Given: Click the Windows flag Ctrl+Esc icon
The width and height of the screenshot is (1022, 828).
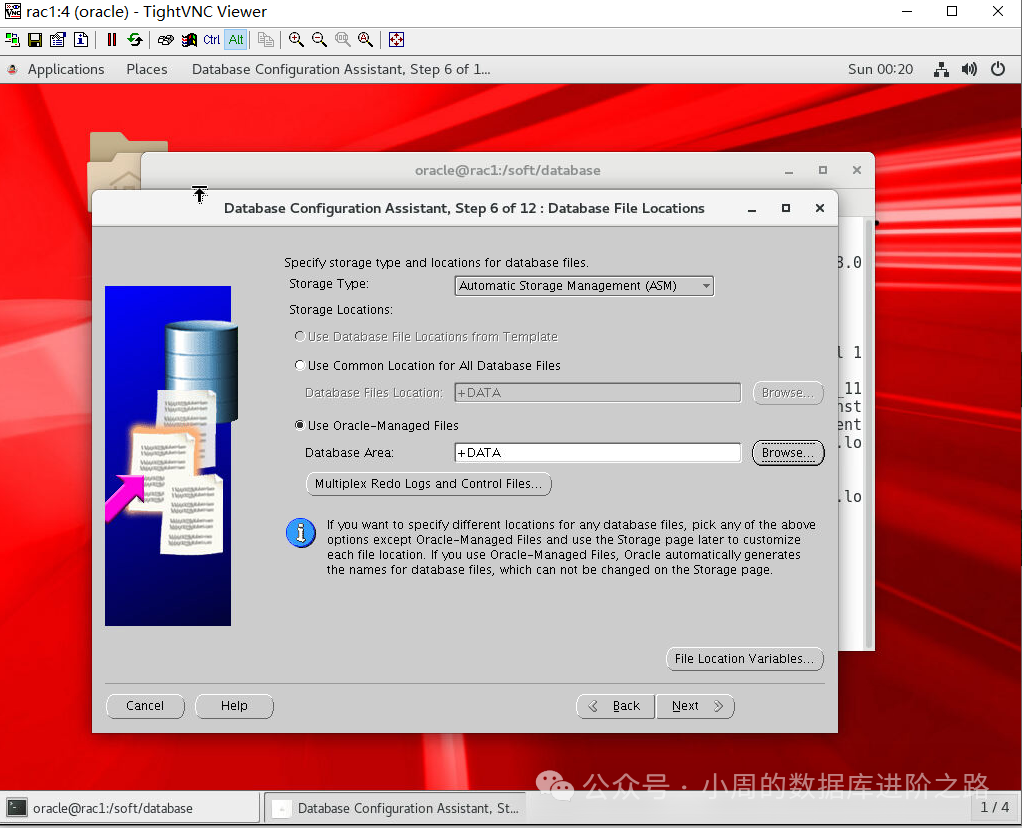Looking at the screenshot, I should click(x=189, y=40).
